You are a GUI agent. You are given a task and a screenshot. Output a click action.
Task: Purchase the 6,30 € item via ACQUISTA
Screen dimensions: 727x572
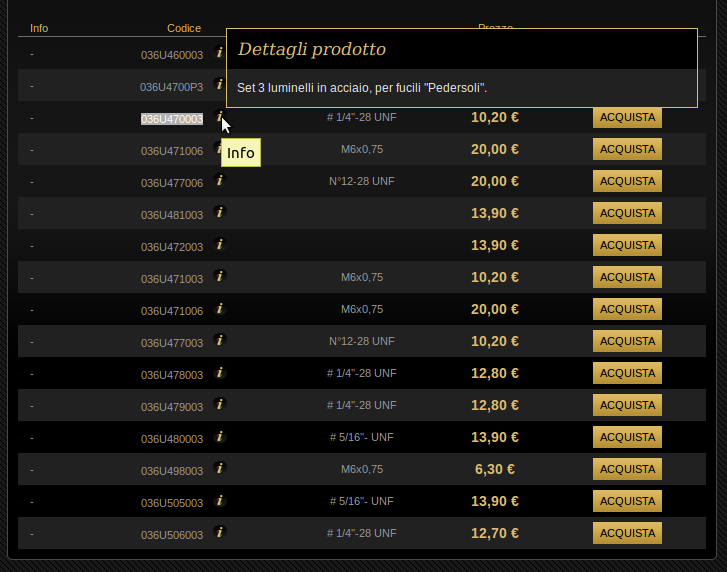pos(627,470)
